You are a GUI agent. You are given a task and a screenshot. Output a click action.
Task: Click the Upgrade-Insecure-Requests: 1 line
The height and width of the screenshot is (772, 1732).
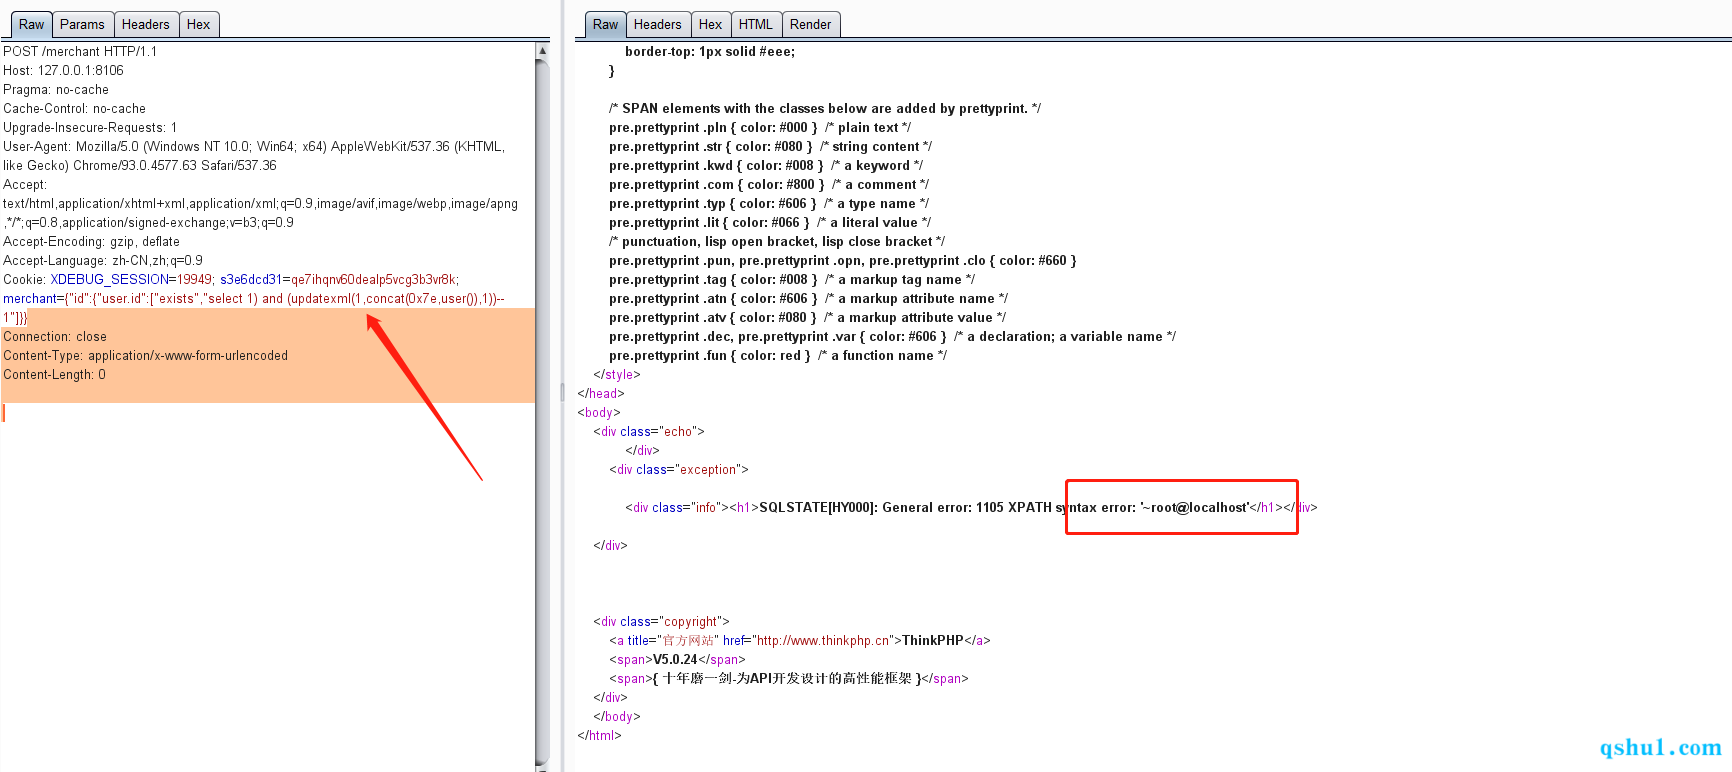[90, 127]
